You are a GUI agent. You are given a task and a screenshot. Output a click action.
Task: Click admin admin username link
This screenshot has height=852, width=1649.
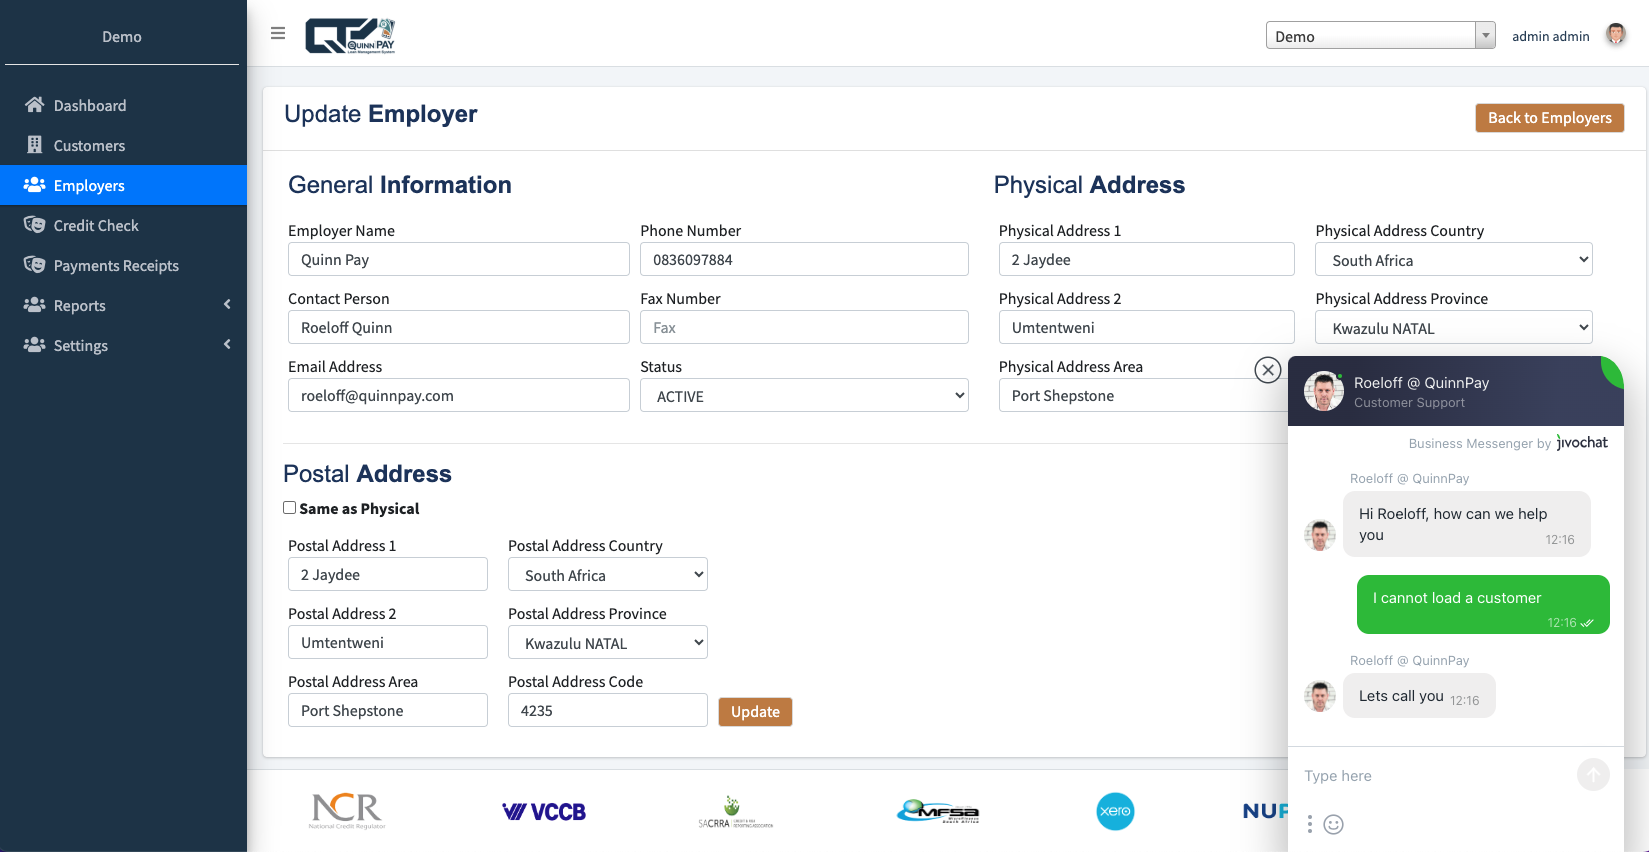(x=1550, y=36)
